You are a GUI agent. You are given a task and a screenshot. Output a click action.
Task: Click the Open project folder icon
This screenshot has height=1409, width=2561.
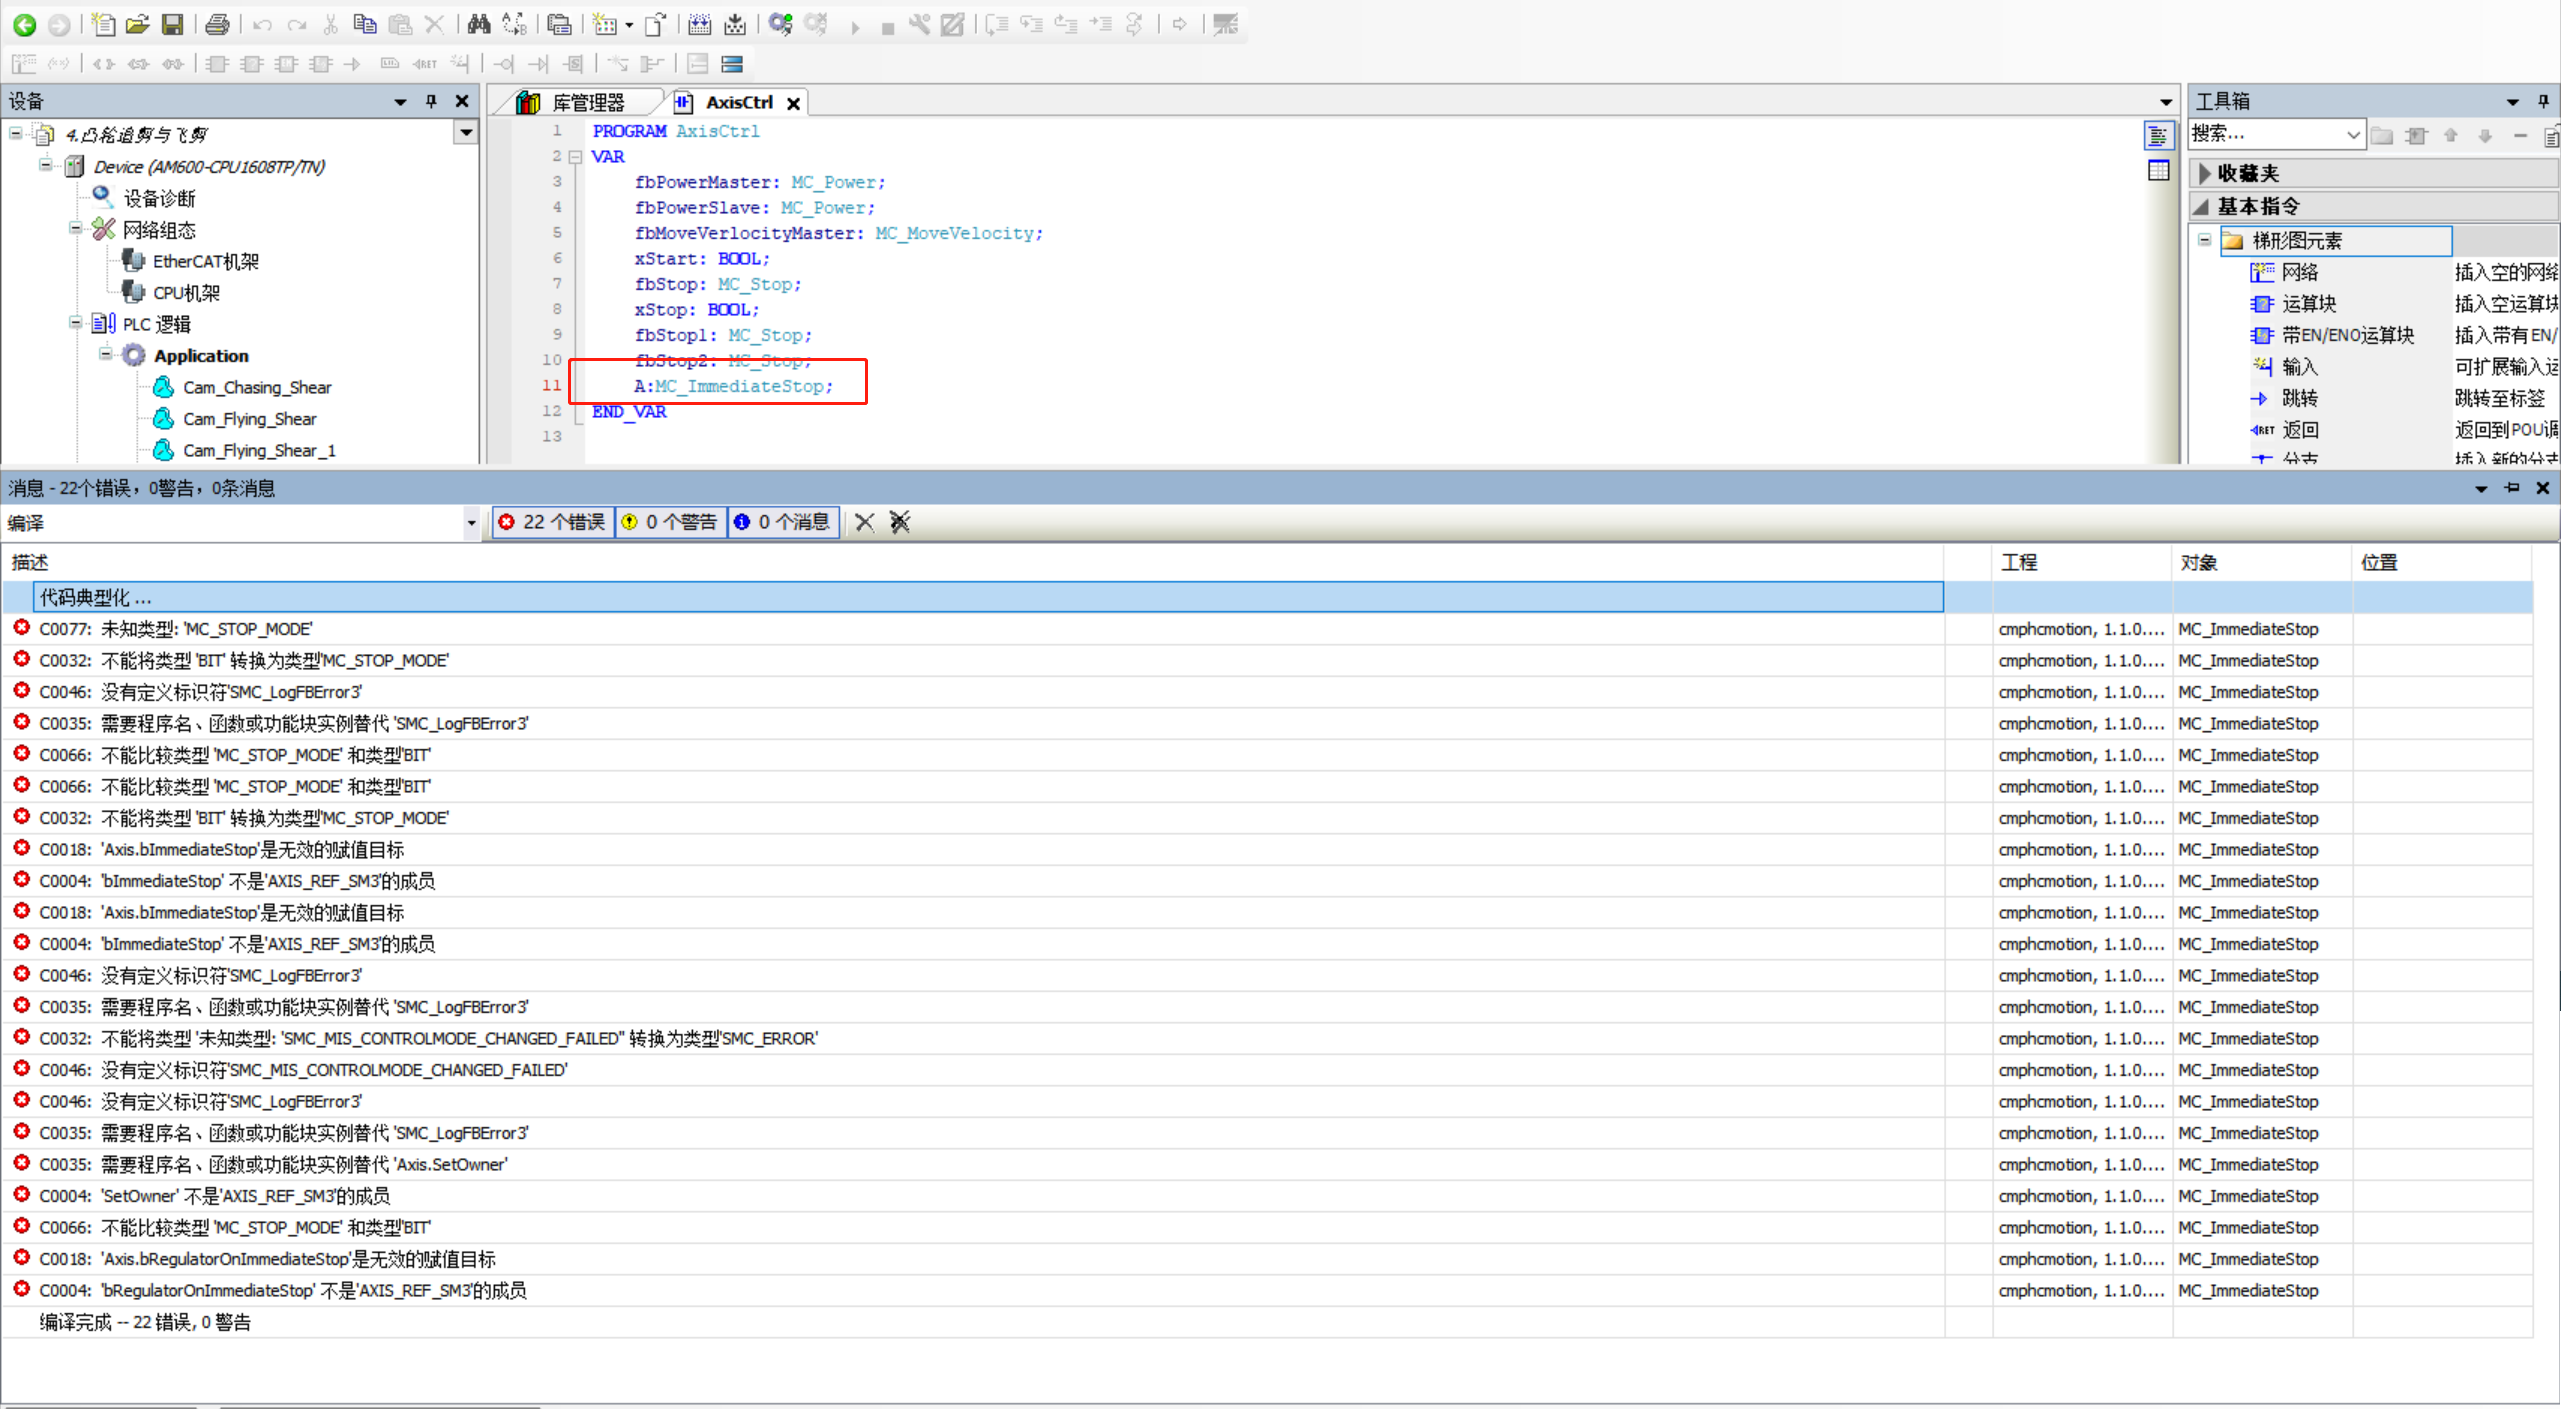click(138, 24)
